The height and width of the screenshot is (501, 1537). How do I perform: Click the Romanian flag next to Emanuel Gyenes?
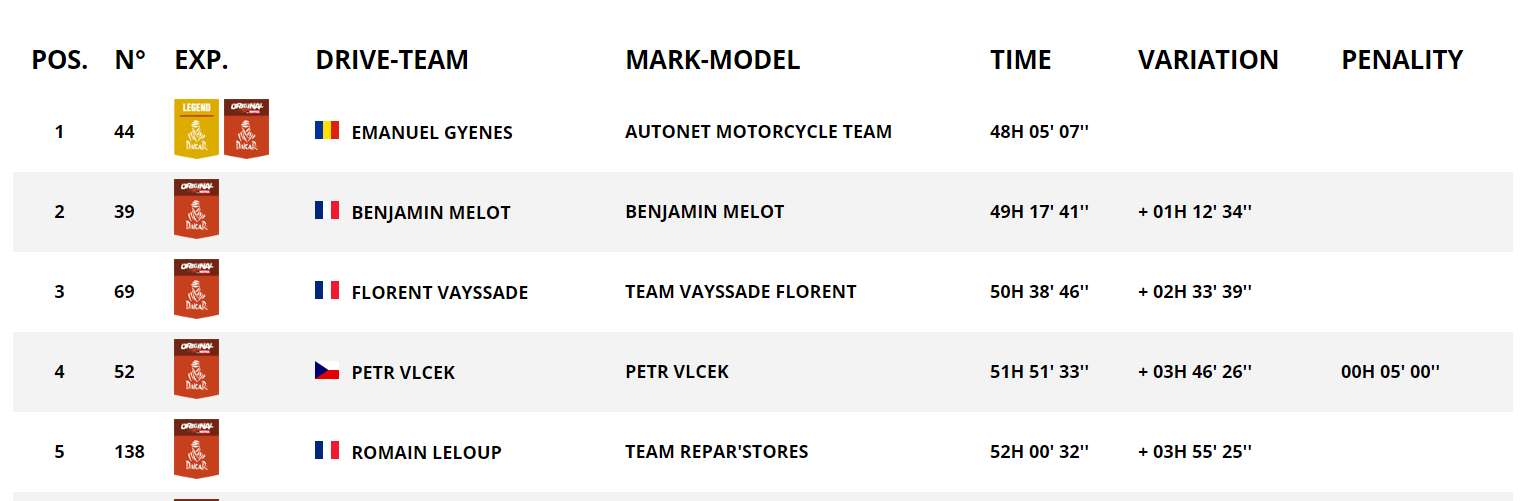coord(327,130)
